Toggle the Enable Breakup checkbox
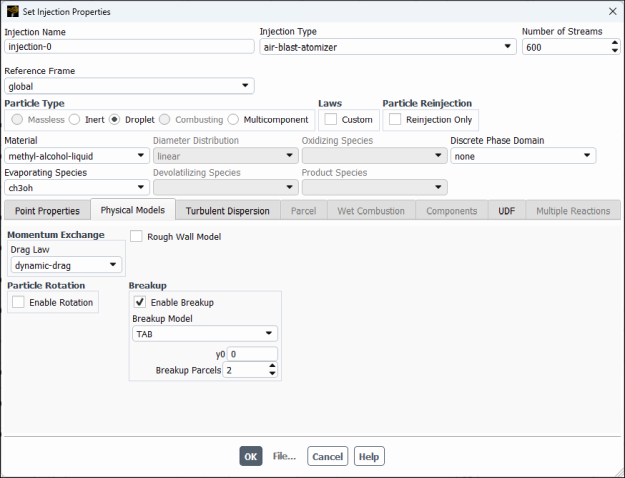 click(141, 302)
